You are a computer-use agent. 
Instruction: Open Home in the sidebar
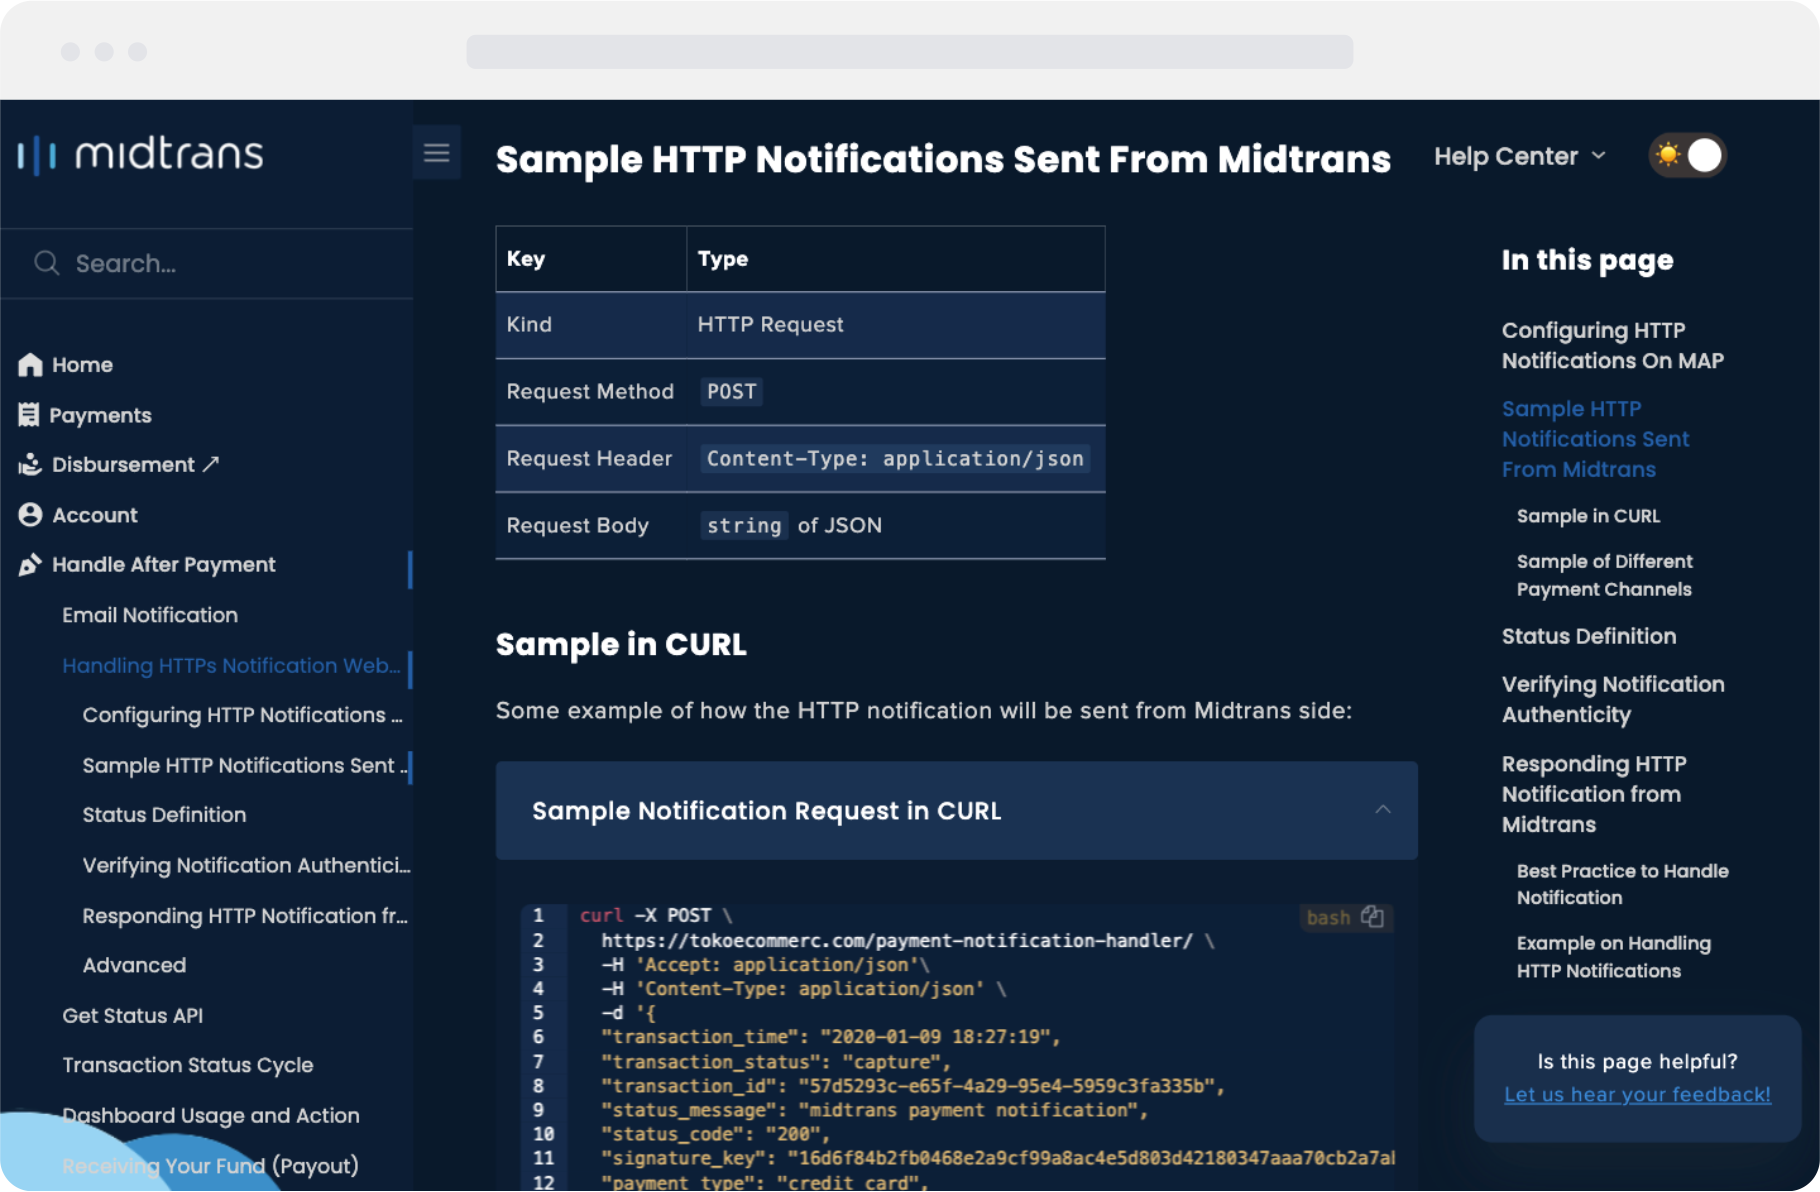coord(82,365)
